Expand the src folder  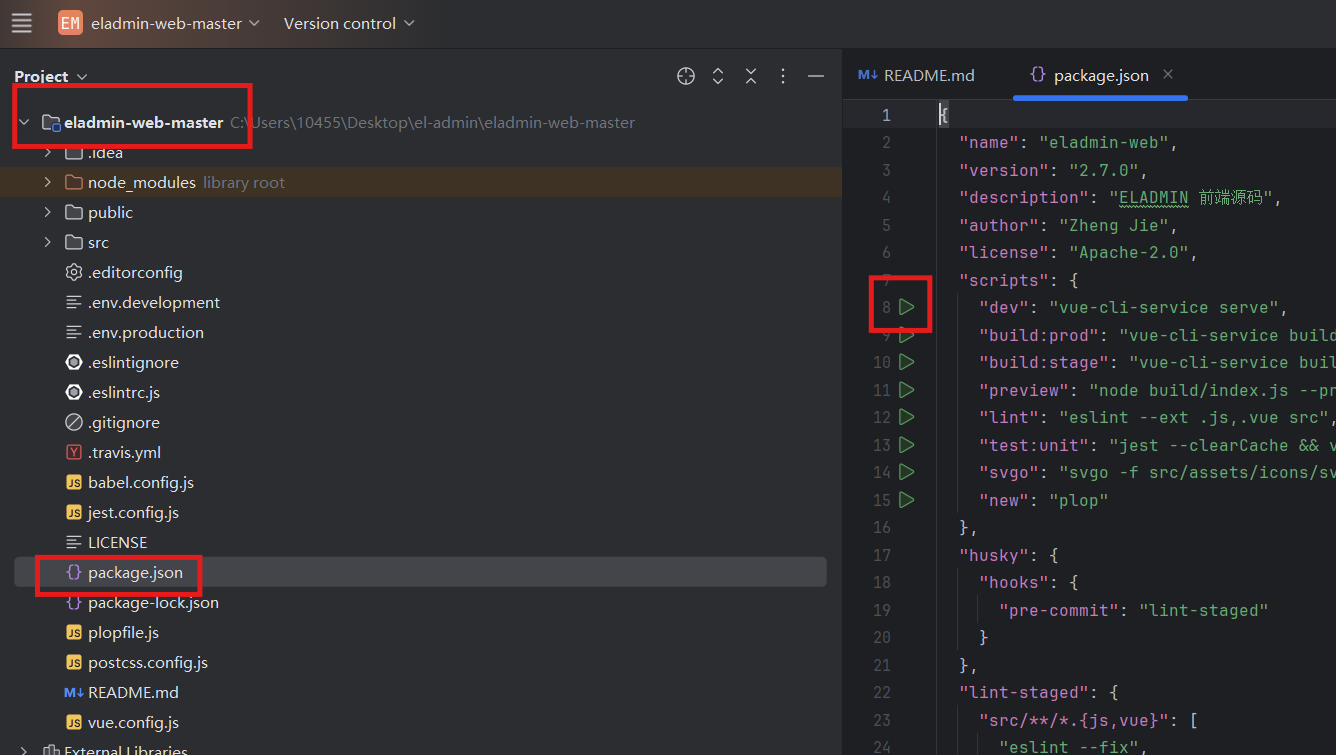click(47, 243)
